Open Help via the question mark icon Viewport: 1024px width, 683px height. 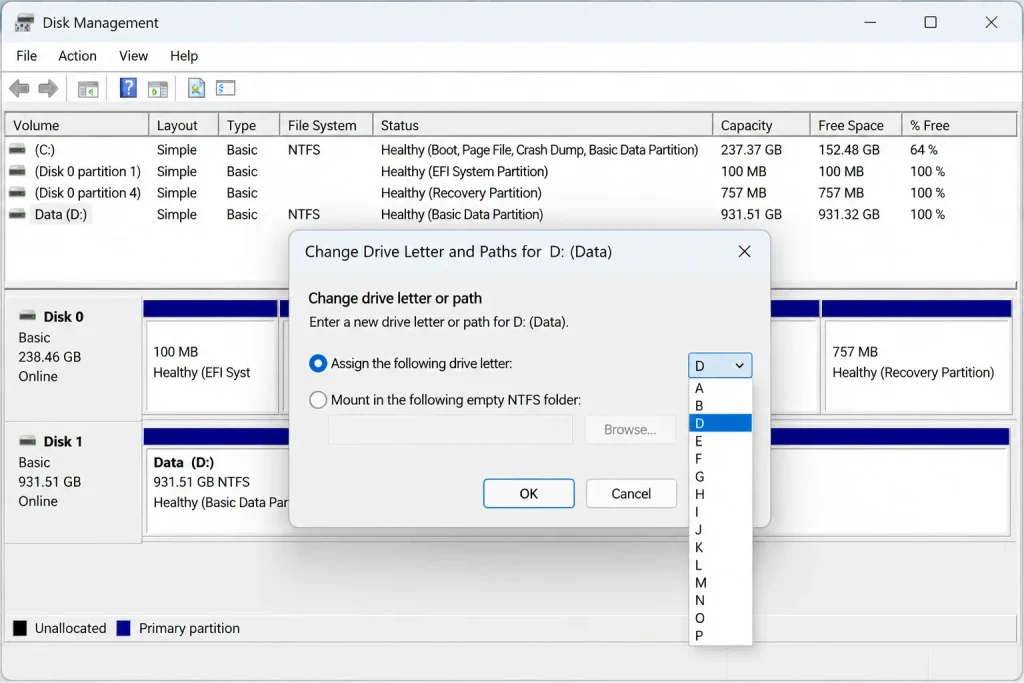coord(128,87)
